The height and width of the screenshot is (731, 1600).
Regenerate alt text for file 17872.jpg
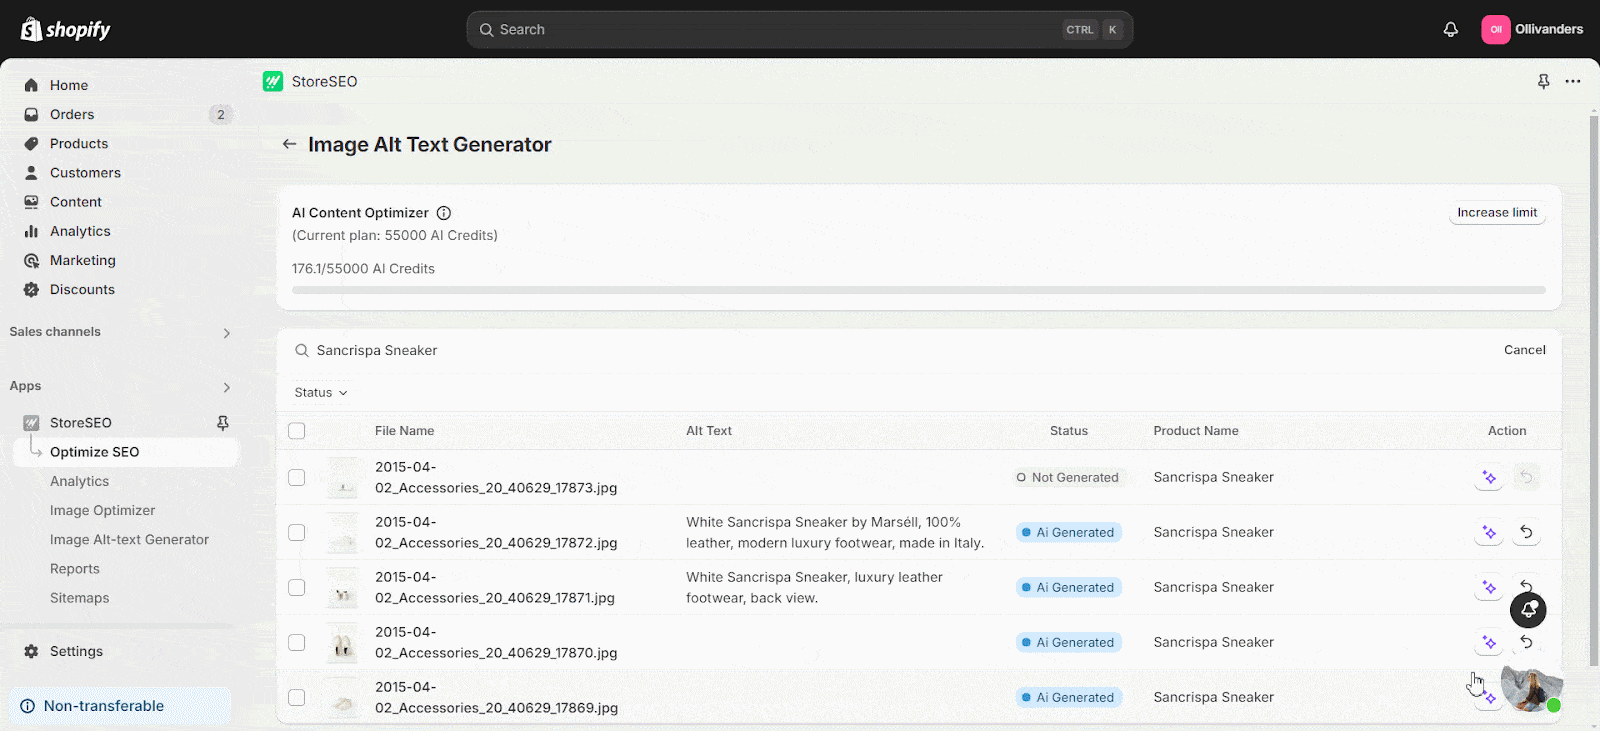1489,533
